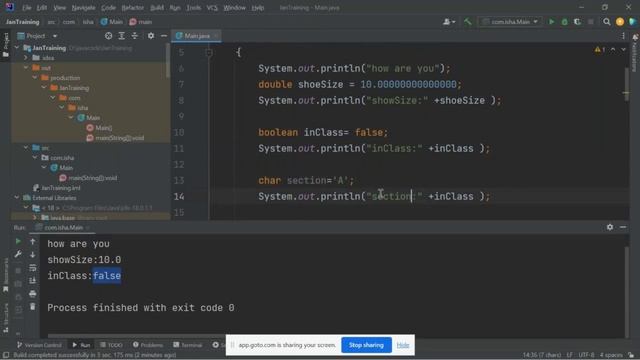Click the Stop square in the top toolbar
The width and height of the screenshot is (640, 360).
[591, 22]
